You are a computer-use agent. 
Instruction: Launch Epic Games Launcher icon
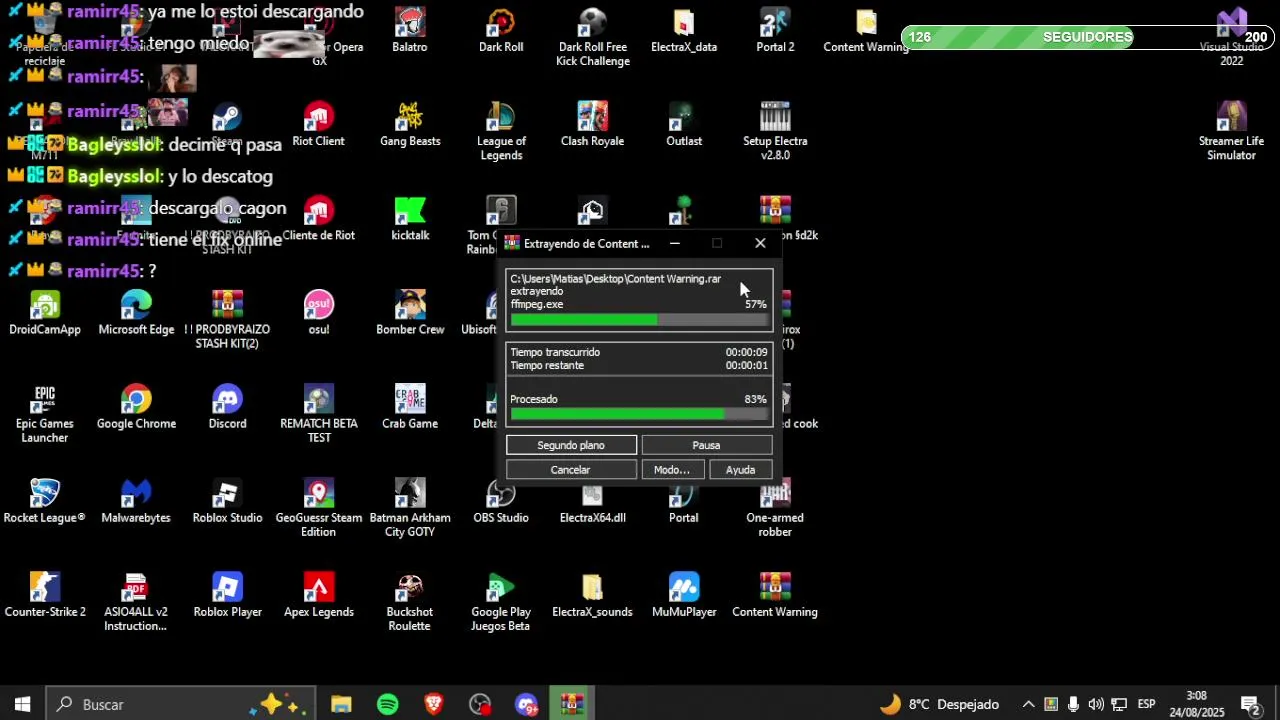(45, 414)
